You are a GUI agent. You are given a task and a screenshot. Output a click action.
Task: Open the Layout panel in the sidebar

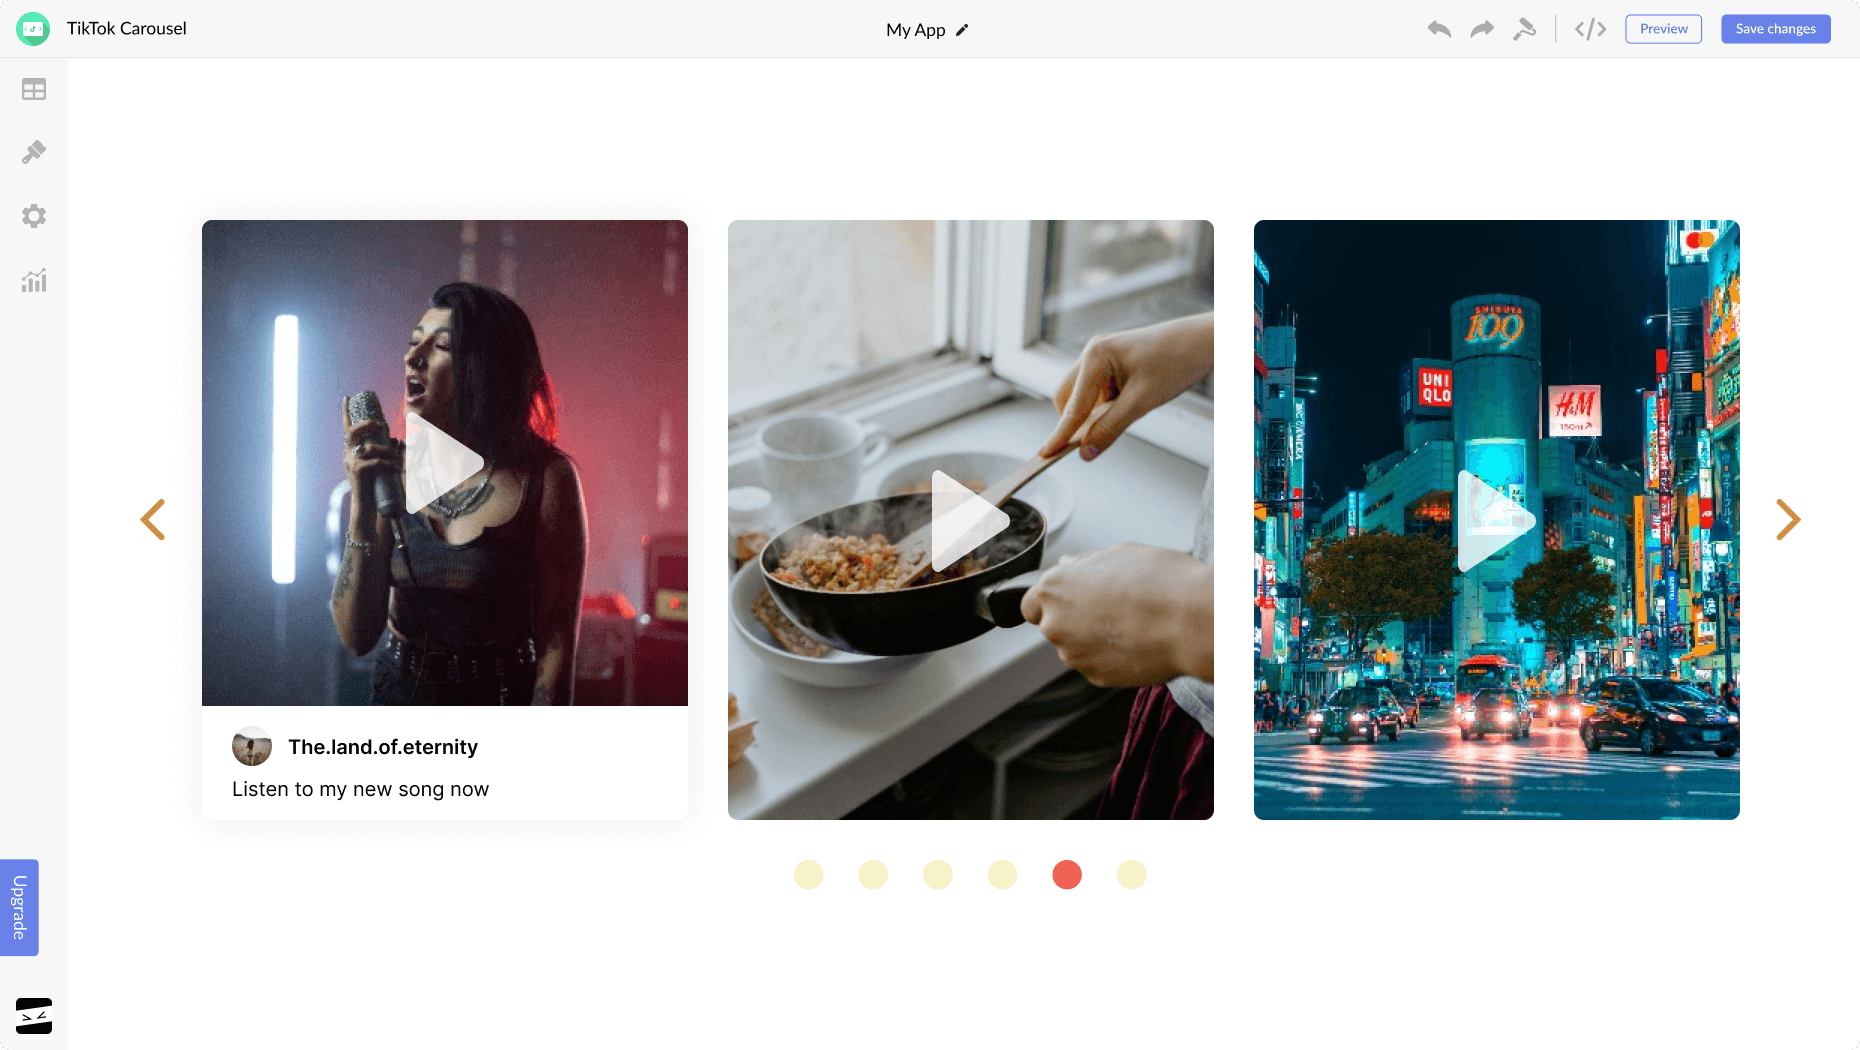point(34,89)
